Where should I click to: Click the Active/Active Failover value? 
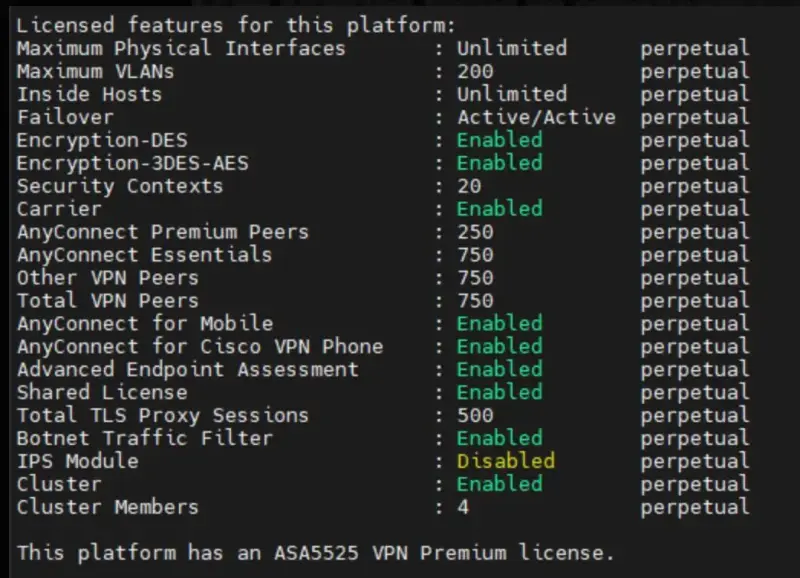[536, 117]
